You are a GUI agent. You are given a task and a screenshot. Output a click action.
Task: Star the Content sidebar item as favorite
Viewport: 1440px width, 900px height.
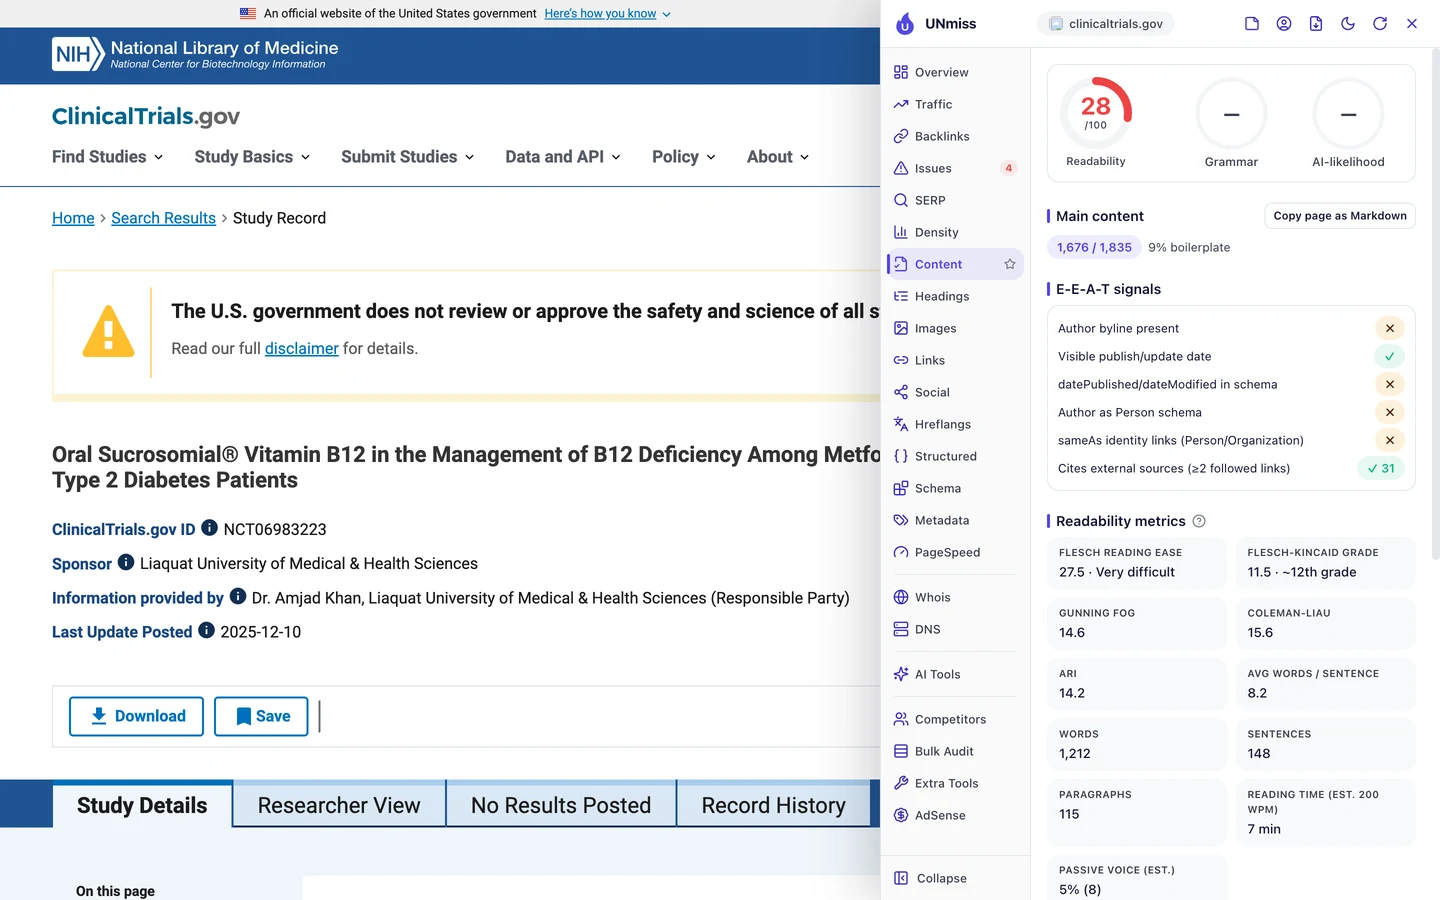click(x=1010, y=264)
